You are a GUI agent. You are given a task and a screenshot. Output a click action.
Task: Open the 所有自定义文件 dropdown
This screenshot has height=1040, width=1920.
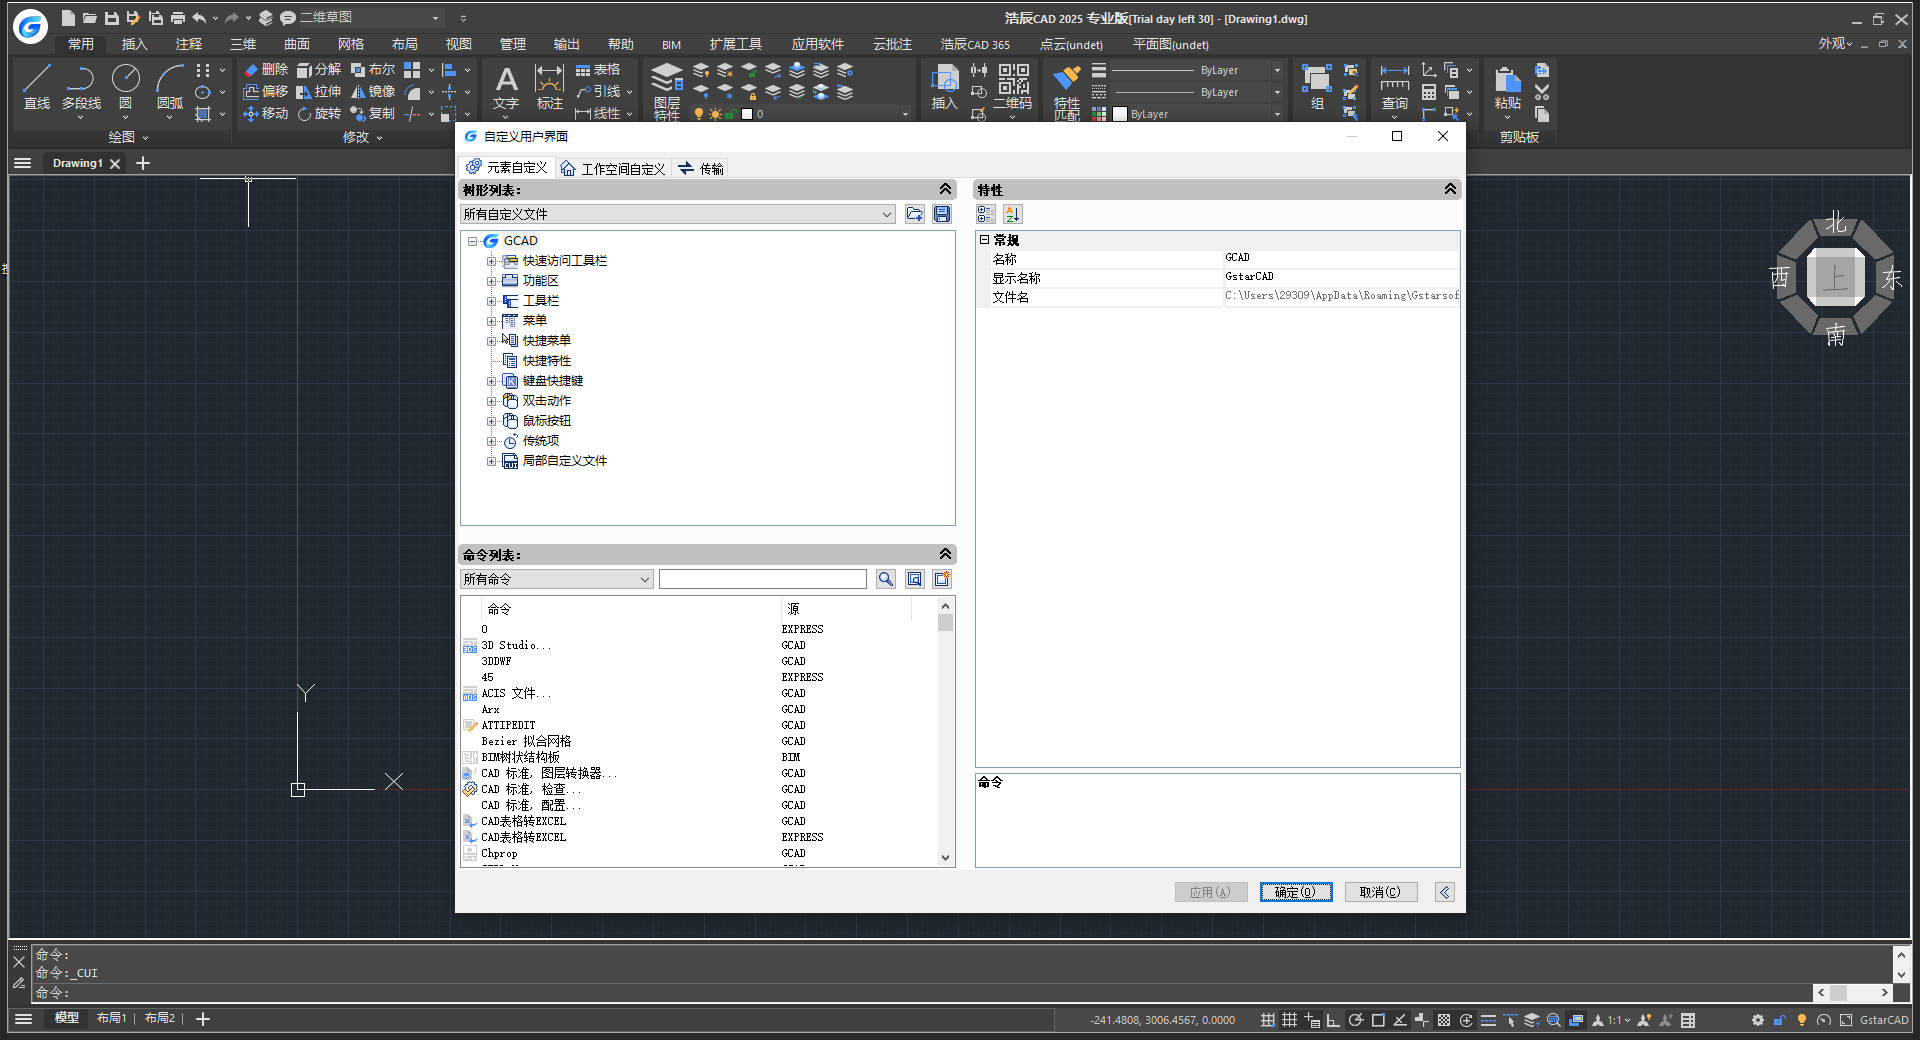[x=678, y=214]
